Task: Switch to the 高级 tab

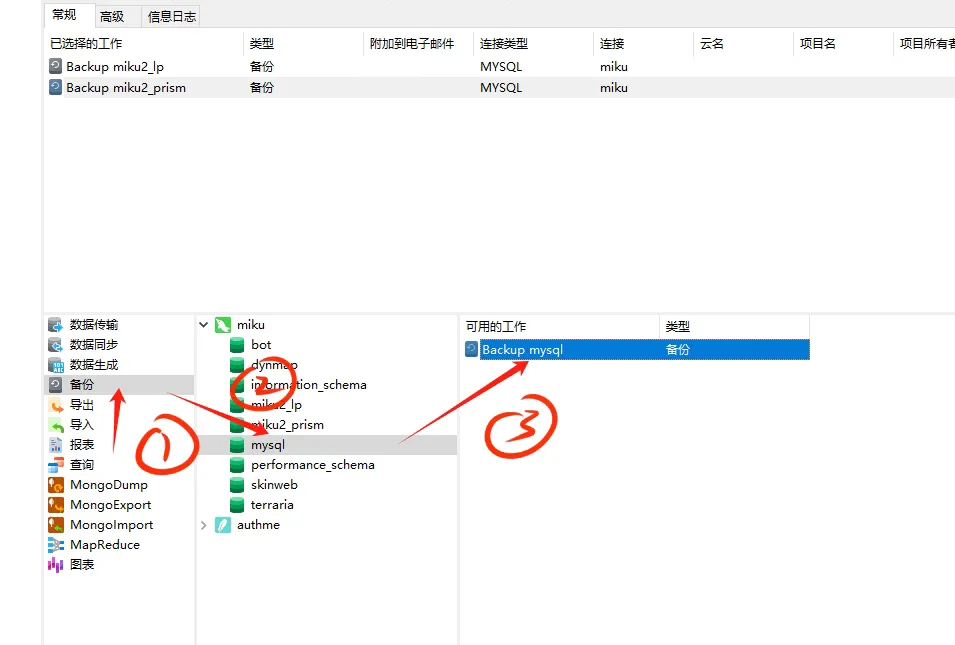Action: (112, 16)
